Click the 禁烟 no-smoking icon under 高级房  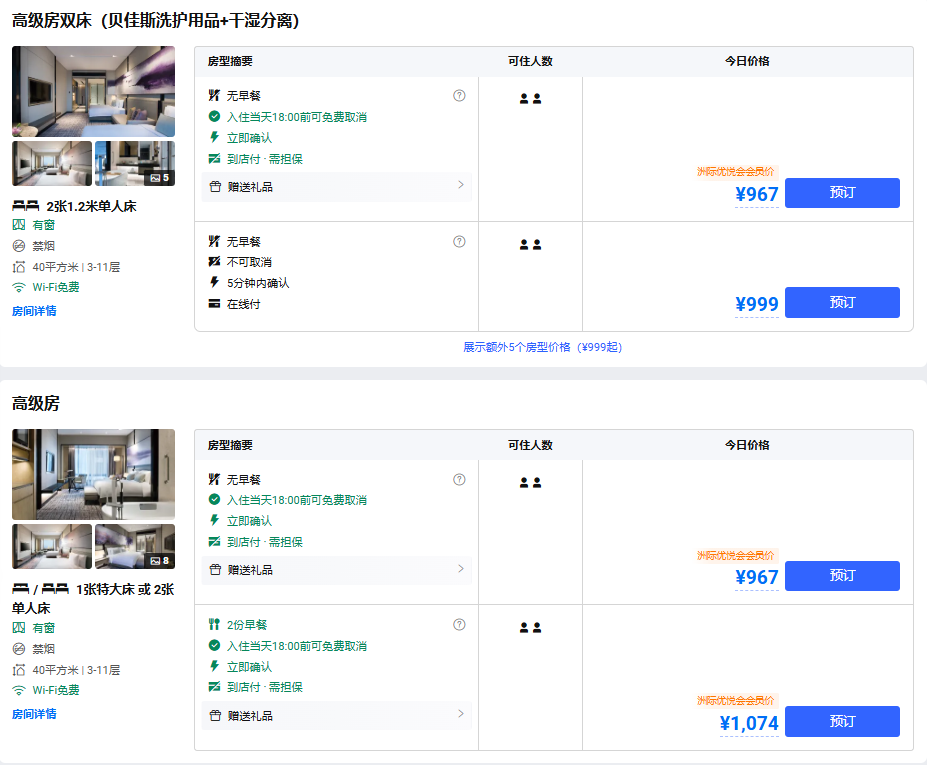pos(18,649)
